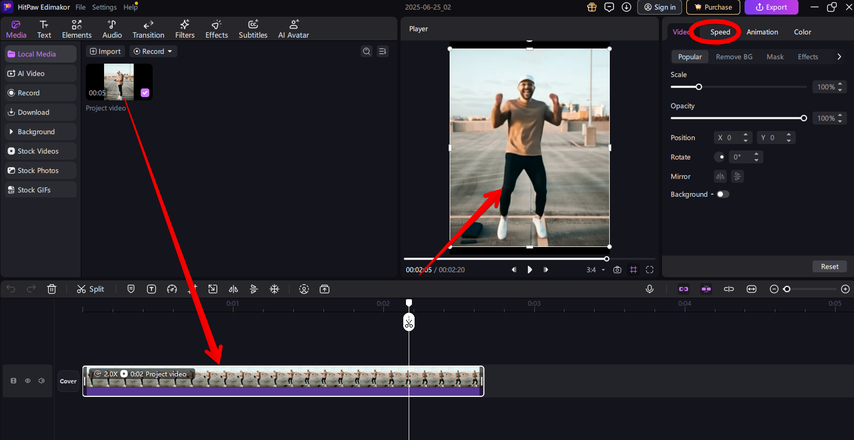
Task: Toggle track visibility eye icon
Action: pyautogui.click(x=27, y=381)
